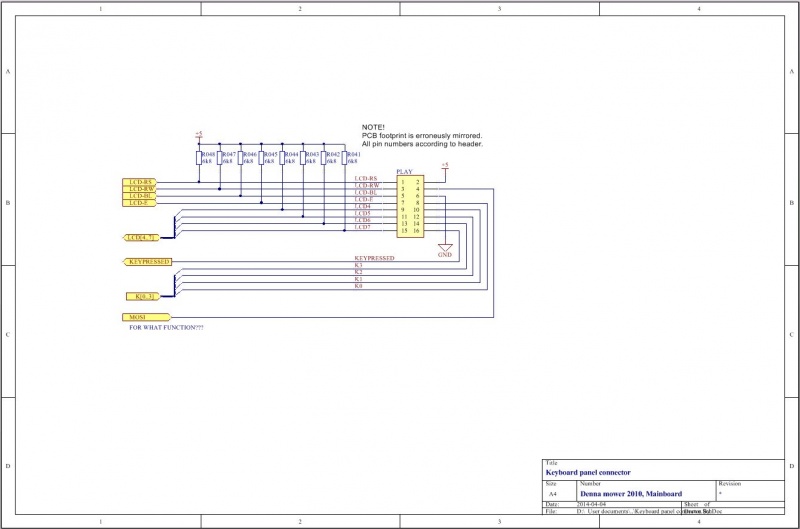Click the 6k8 value of resistor R048
The height and width of the screenshot is (529, 800).
coord(207,161)
